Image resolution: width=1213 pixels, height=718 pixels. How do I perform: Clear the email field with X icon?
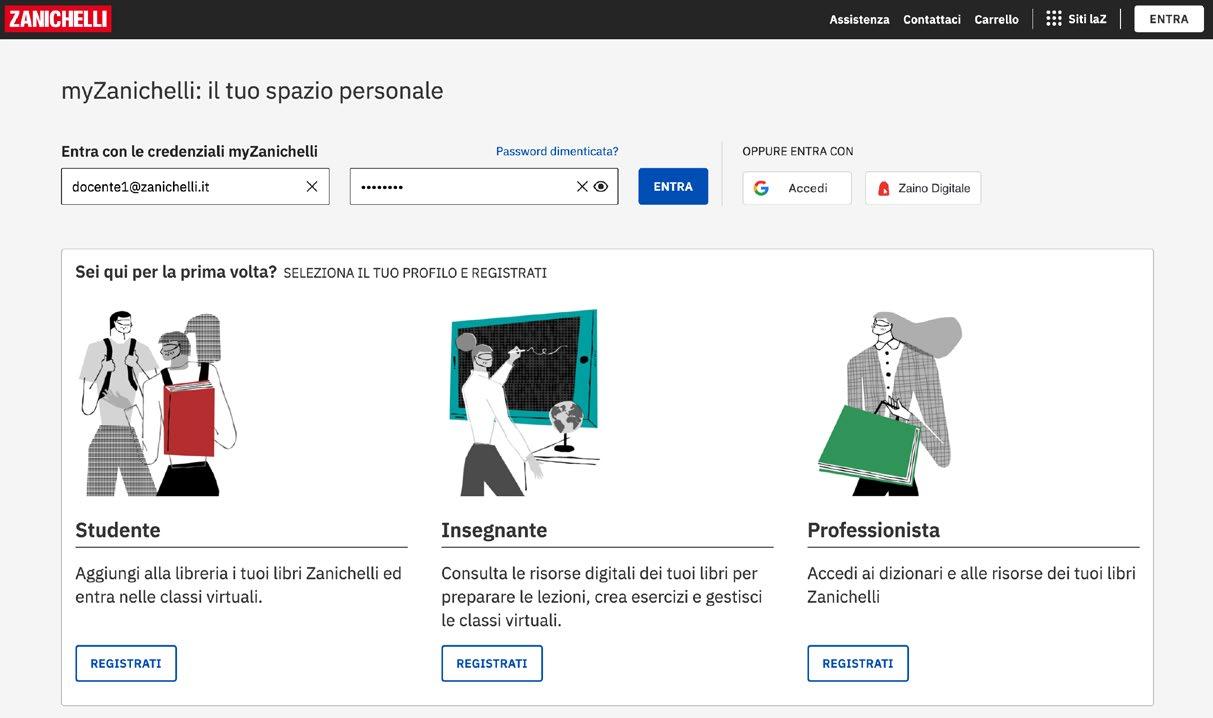point(312,187)
